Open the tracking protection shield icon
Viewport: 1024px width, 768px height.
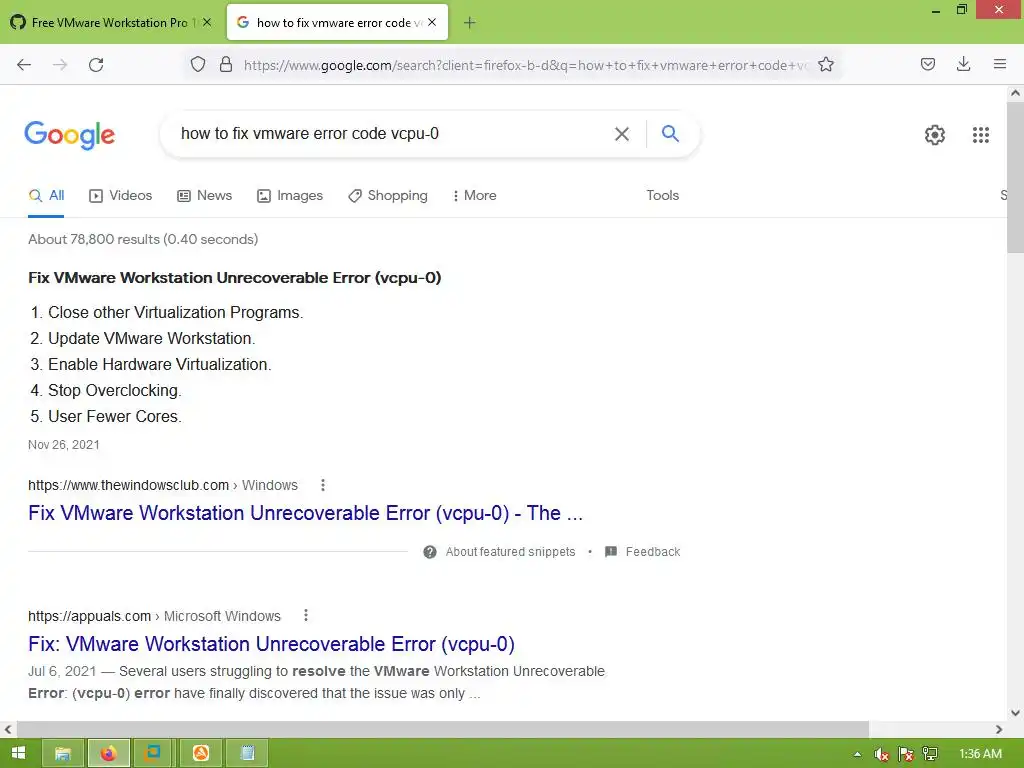pyautogui.click(x=198, y=65)
